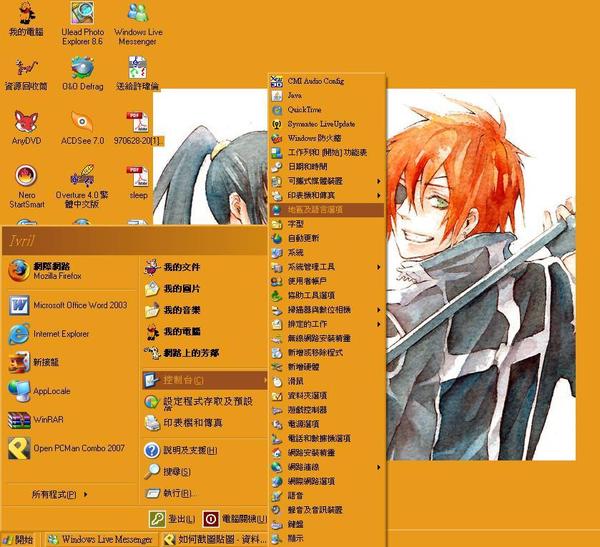Viewport: 600px width, 547px height.
Task: Open 日期和時間 settings item
Action: coord(327,167)
